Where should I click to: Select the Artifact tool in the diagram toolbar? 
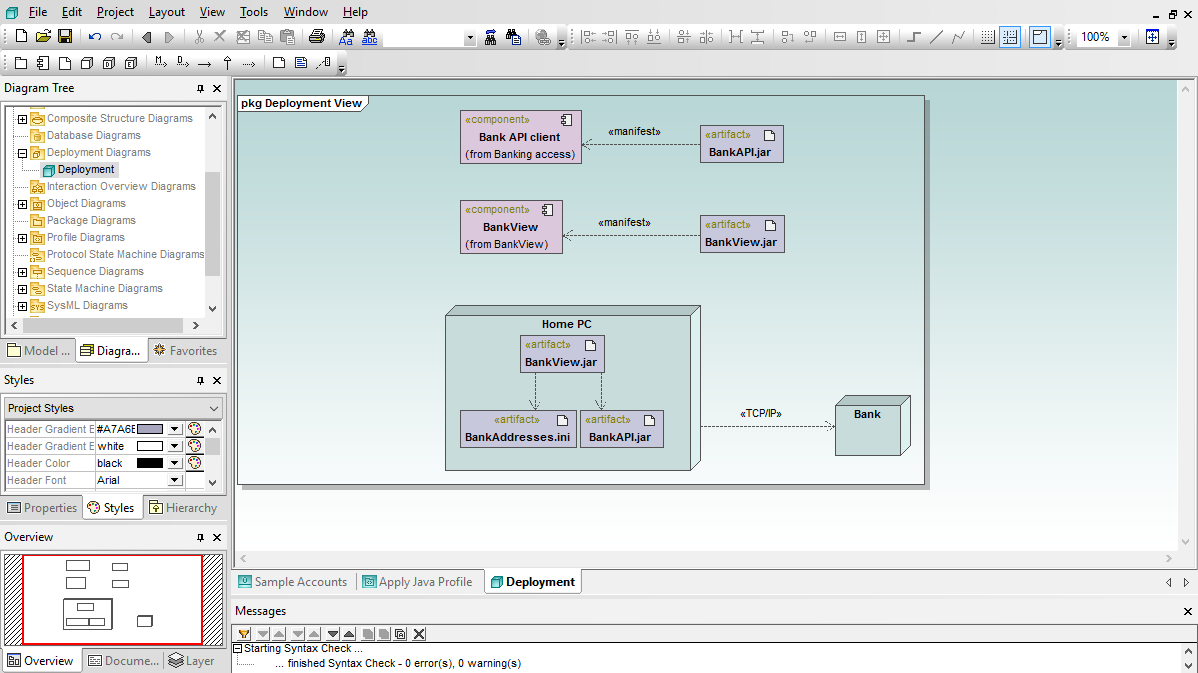coord(65,63)
